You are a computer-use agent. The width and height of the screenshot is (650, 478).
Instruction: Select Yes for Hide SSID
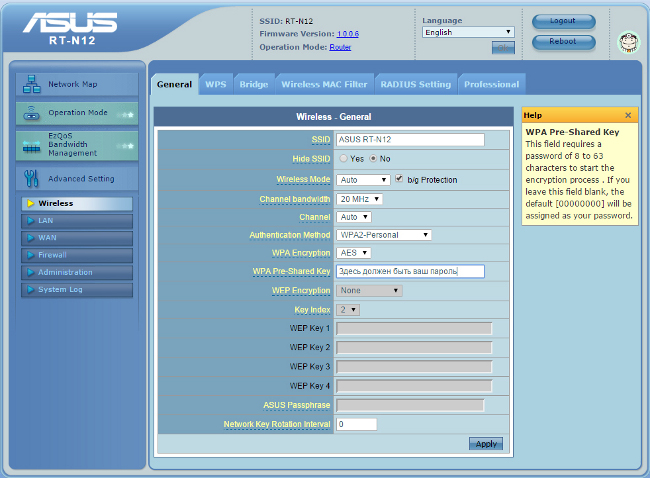(x=343, y=158)
